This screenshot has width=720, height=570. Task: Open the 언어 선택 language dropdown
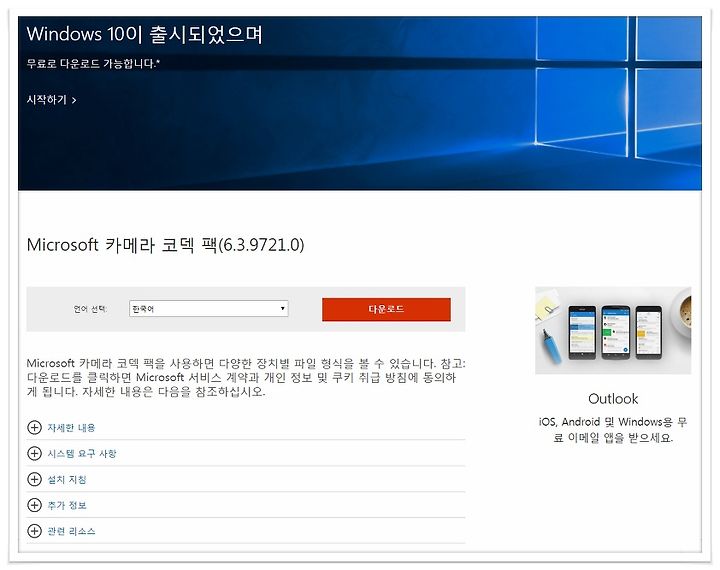coord(208,309)
